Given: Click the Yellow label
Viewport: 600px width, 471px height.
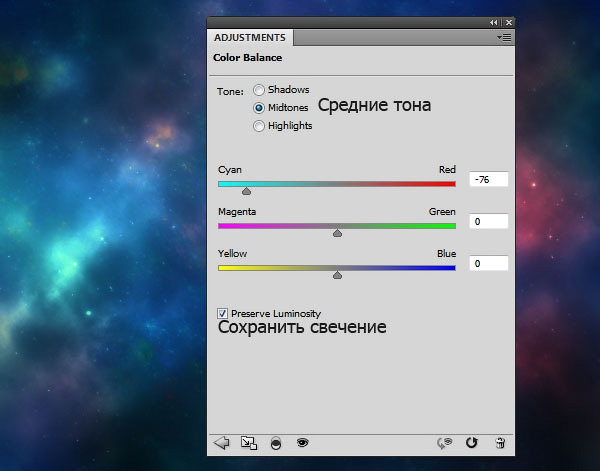Looking at the screenshot, I should (232, 254).
